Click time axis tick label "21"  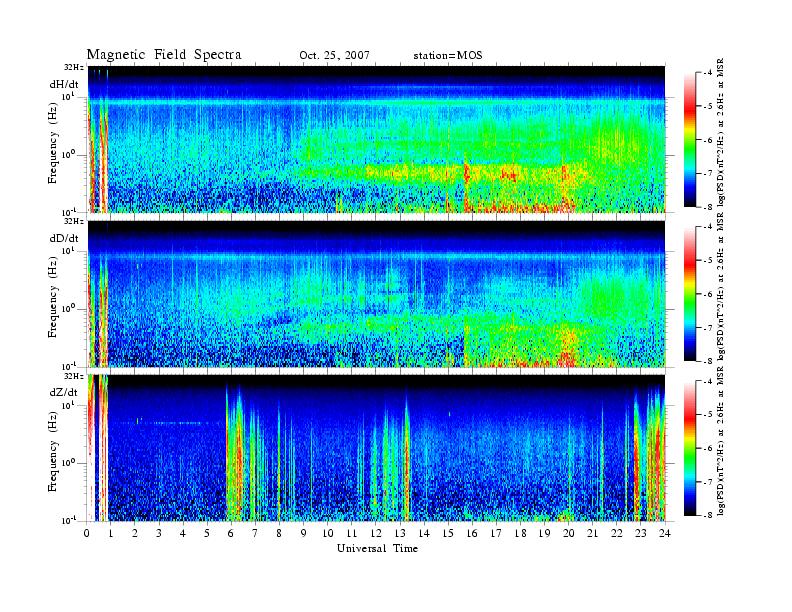592,534
